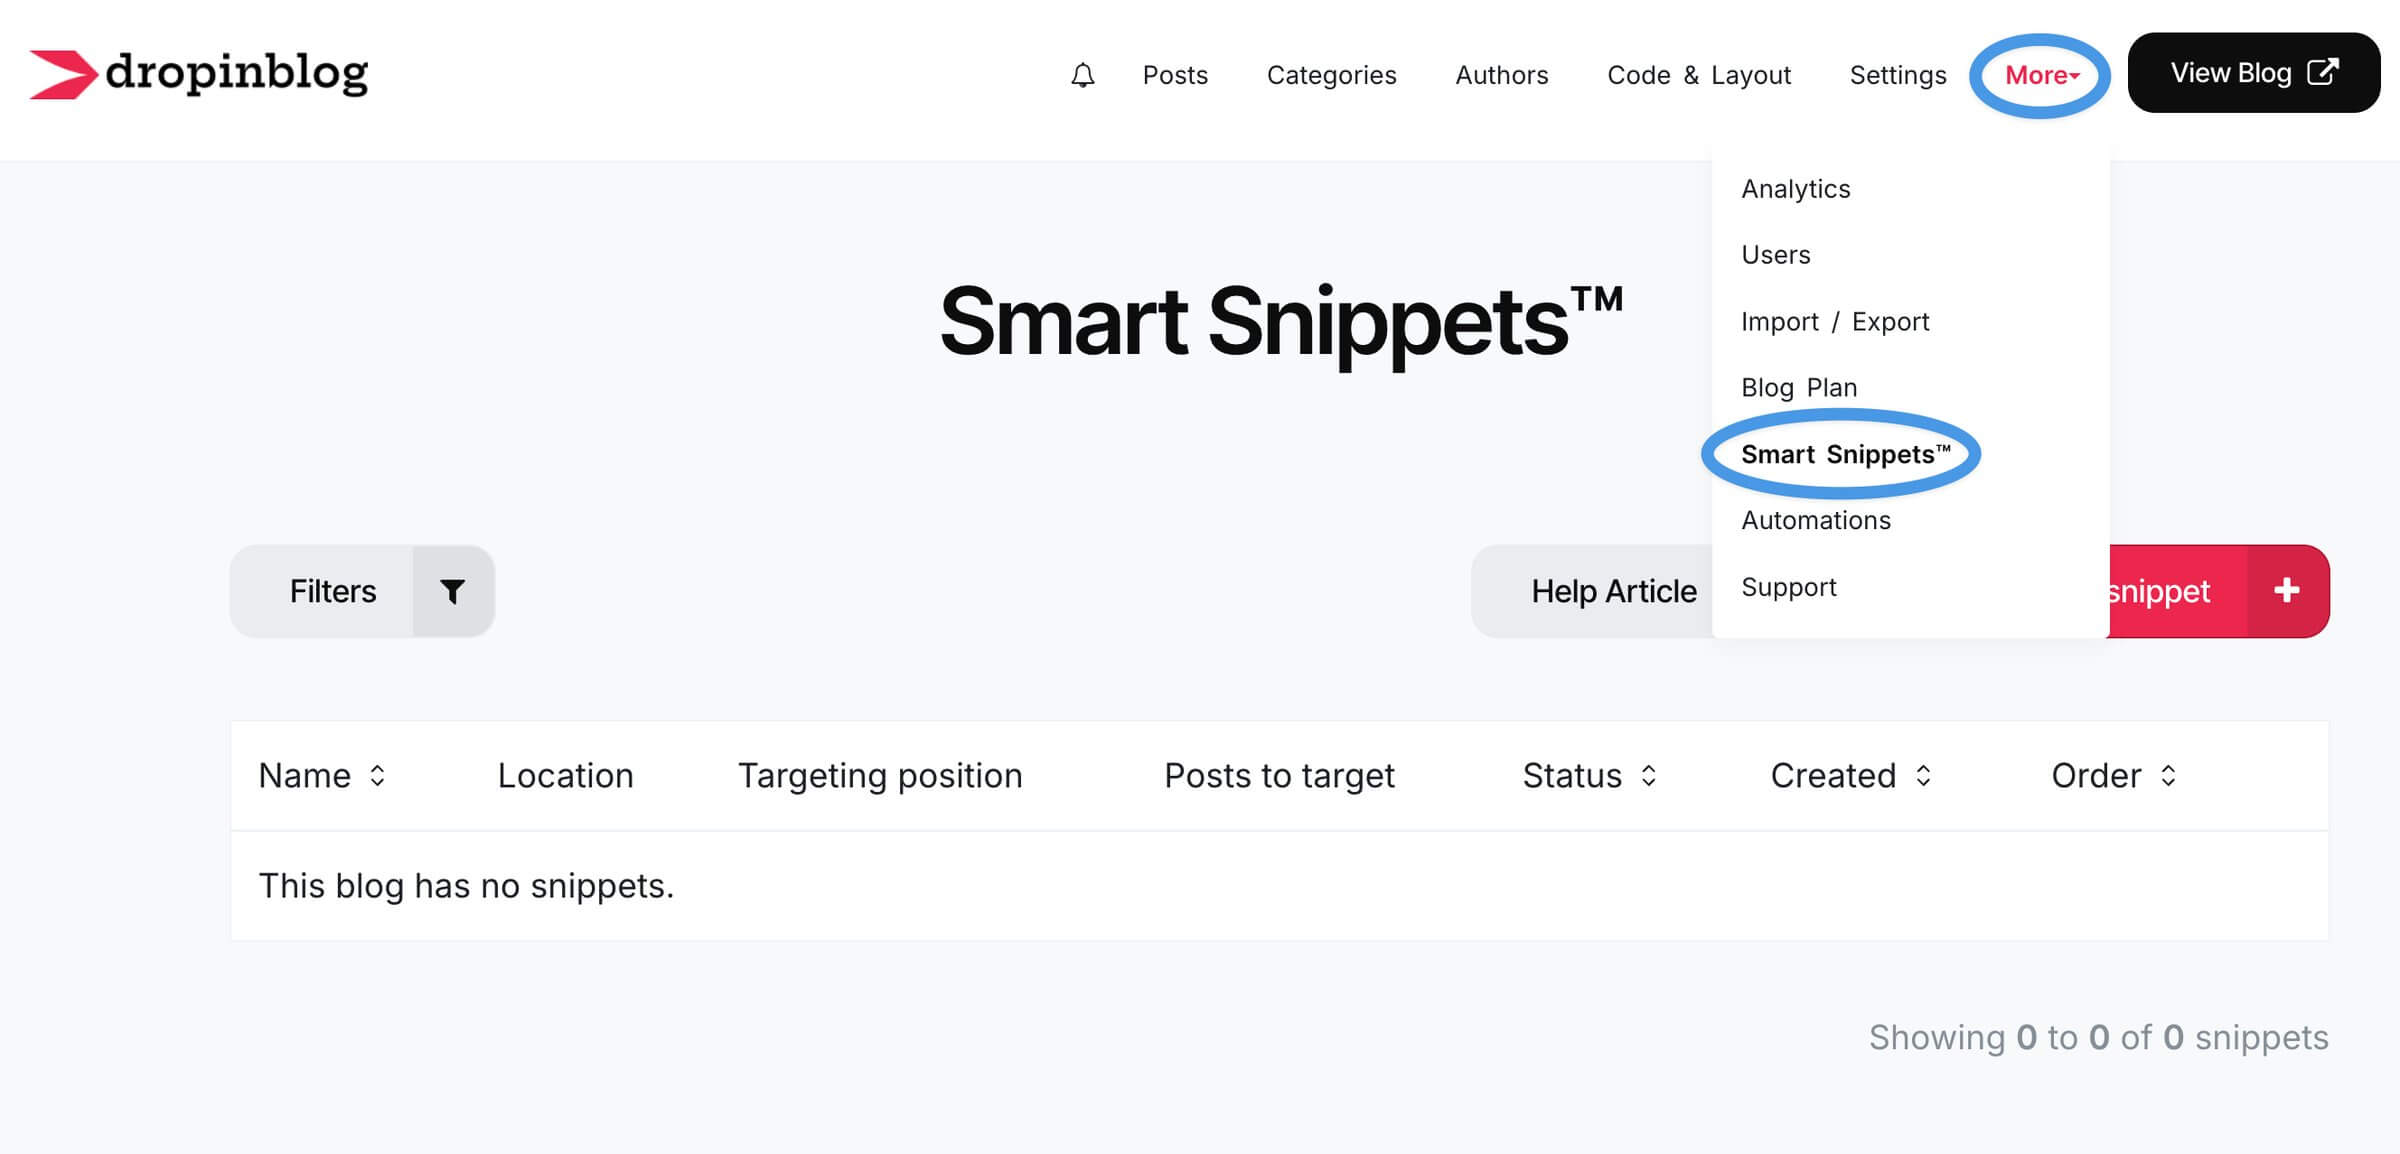This screenshot has height=1154, width=2400.
Task: Select Analytics from the More menu
Action: (x=1795, y=188)
